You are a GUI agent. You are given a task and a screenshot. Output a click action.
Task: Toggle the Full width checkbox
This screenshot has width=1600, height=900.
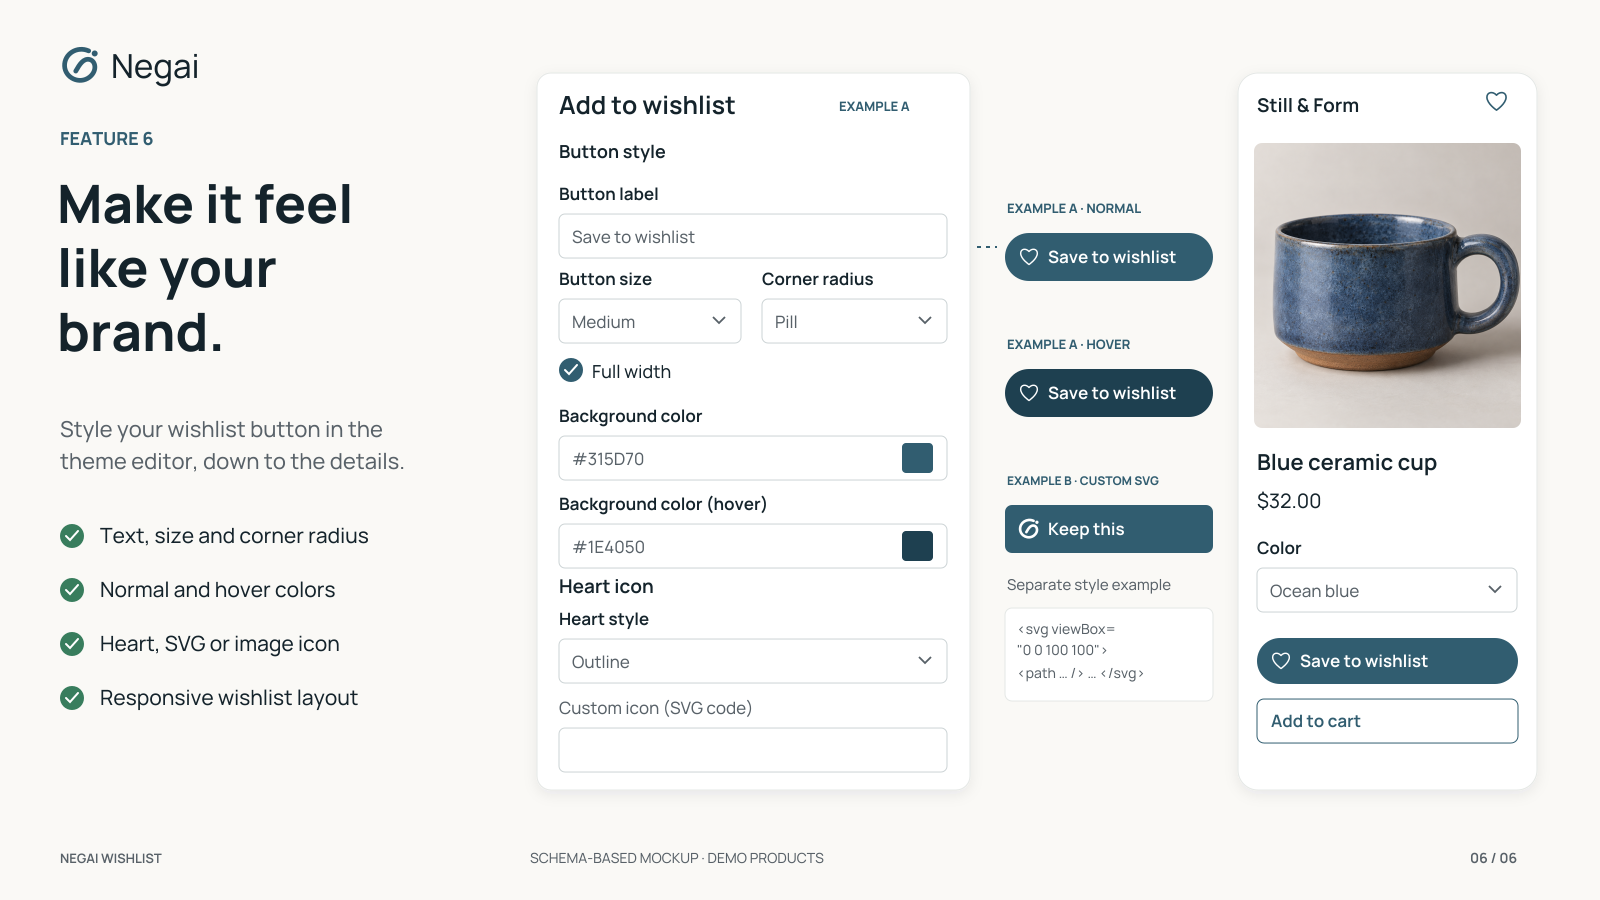click(571, 370)
